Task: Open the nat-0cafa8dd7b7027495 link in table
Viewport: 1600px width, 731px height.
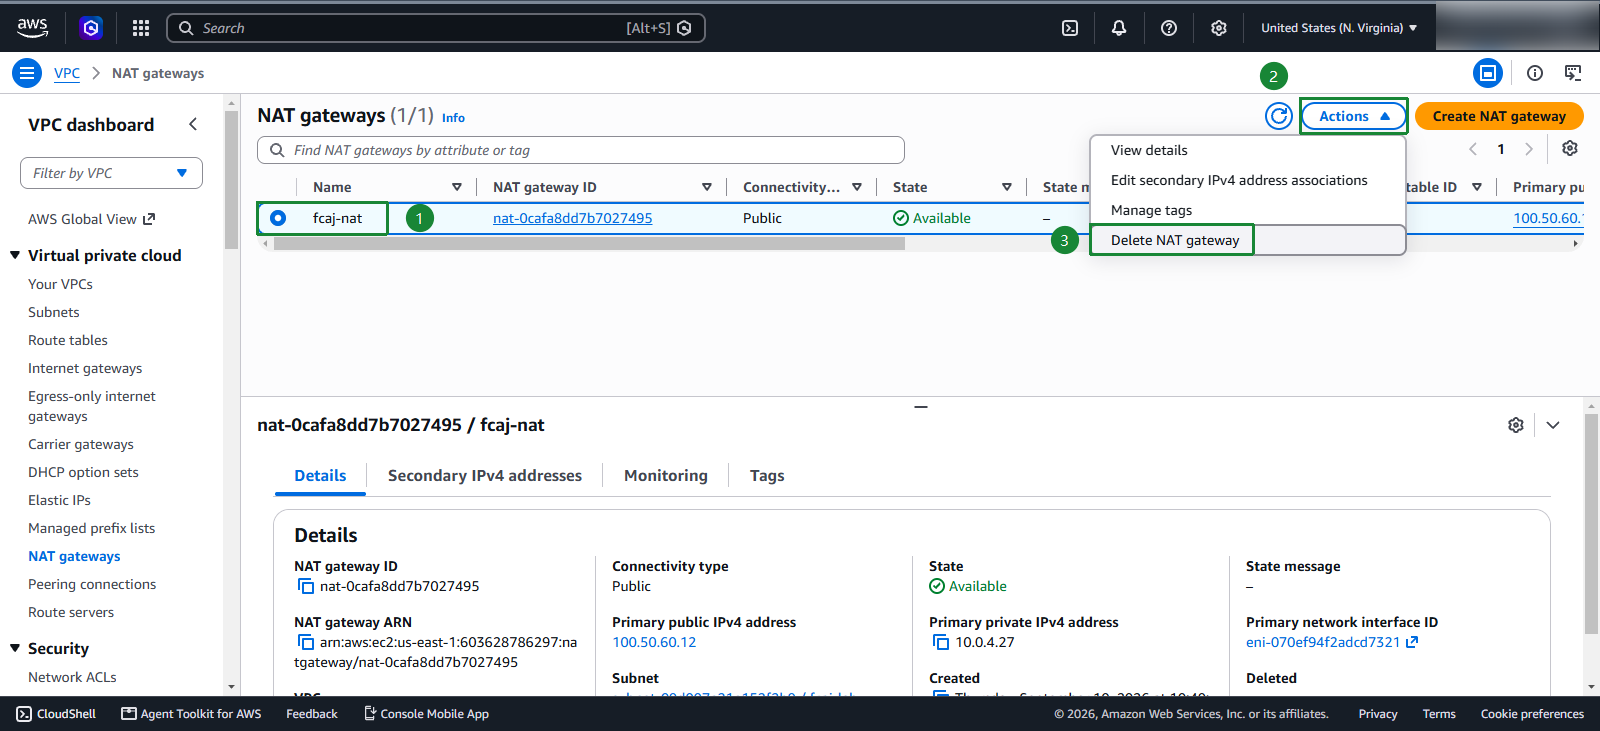Action: [x=573, y=218]
